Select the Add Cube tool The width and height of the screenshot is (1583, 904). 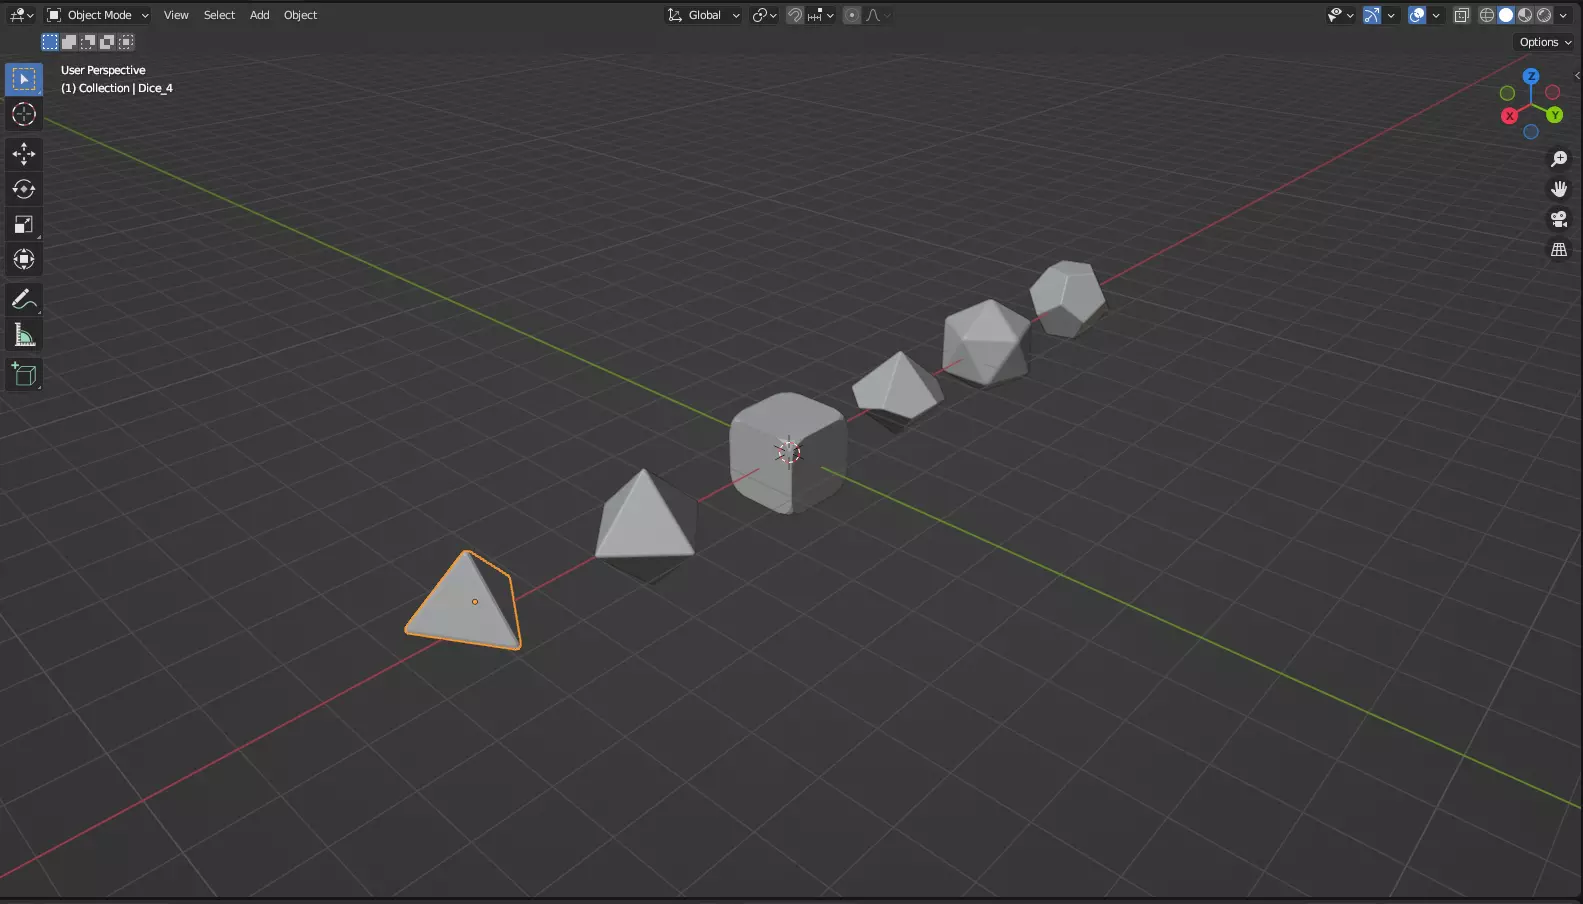pyautogui.click(x=24, y=375)
